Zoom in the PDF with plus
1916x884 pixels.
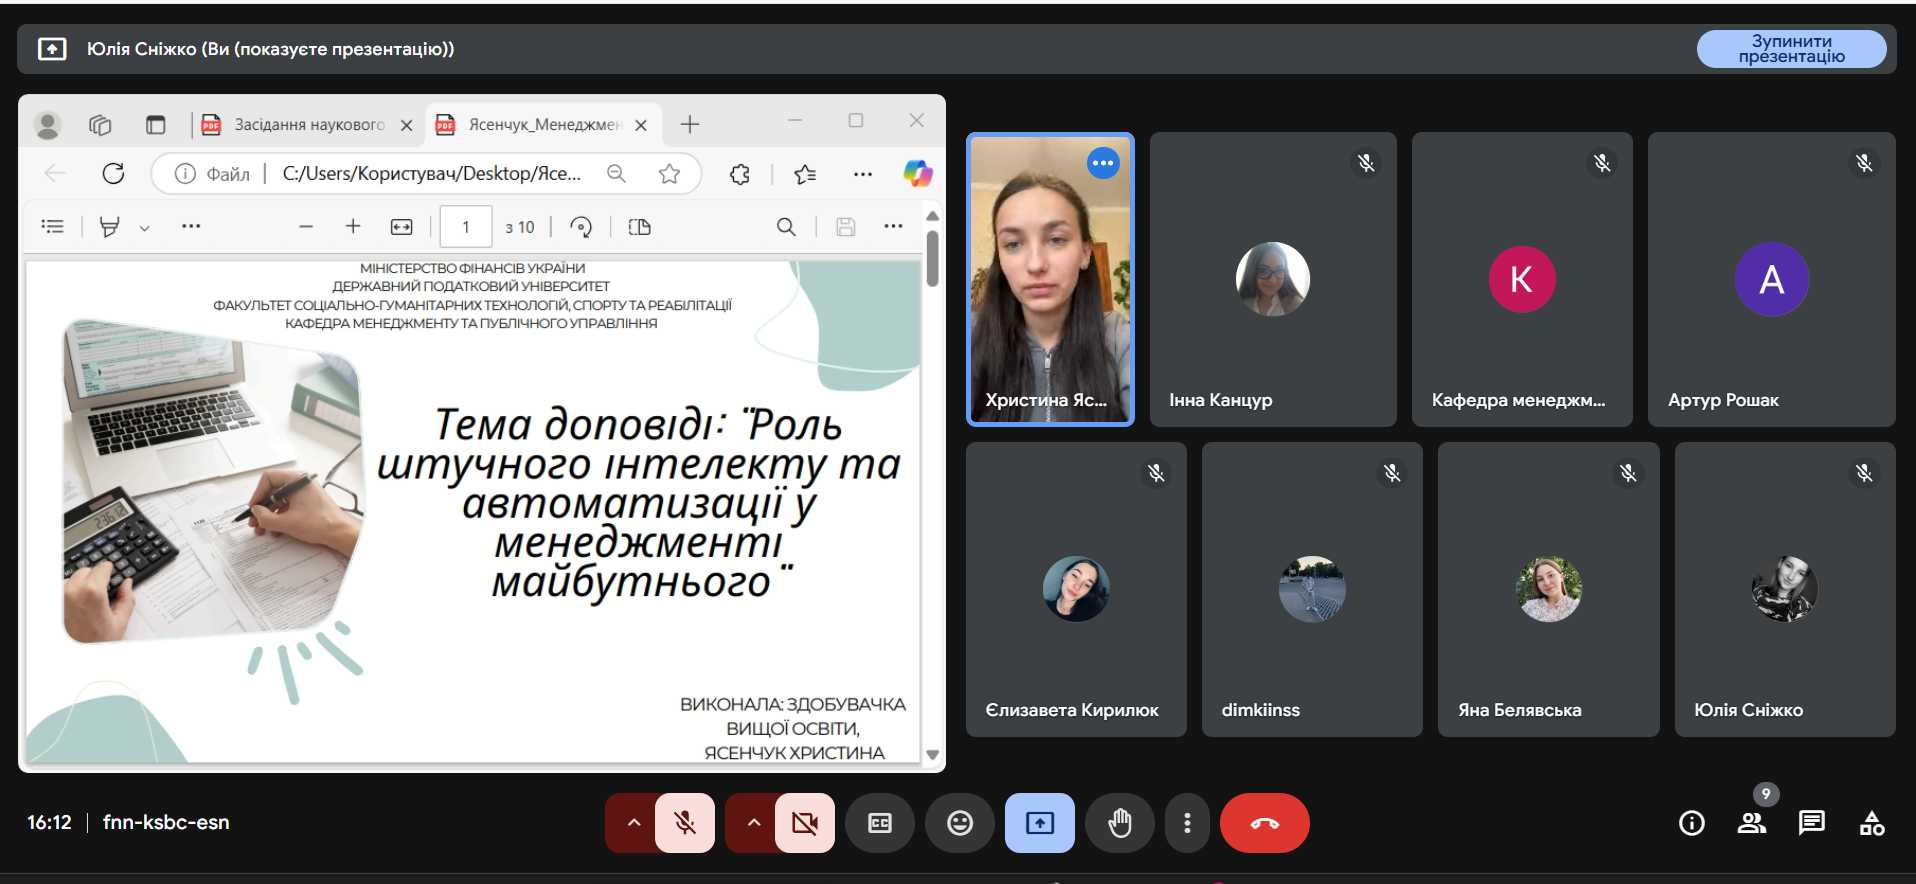pos(353,227)
